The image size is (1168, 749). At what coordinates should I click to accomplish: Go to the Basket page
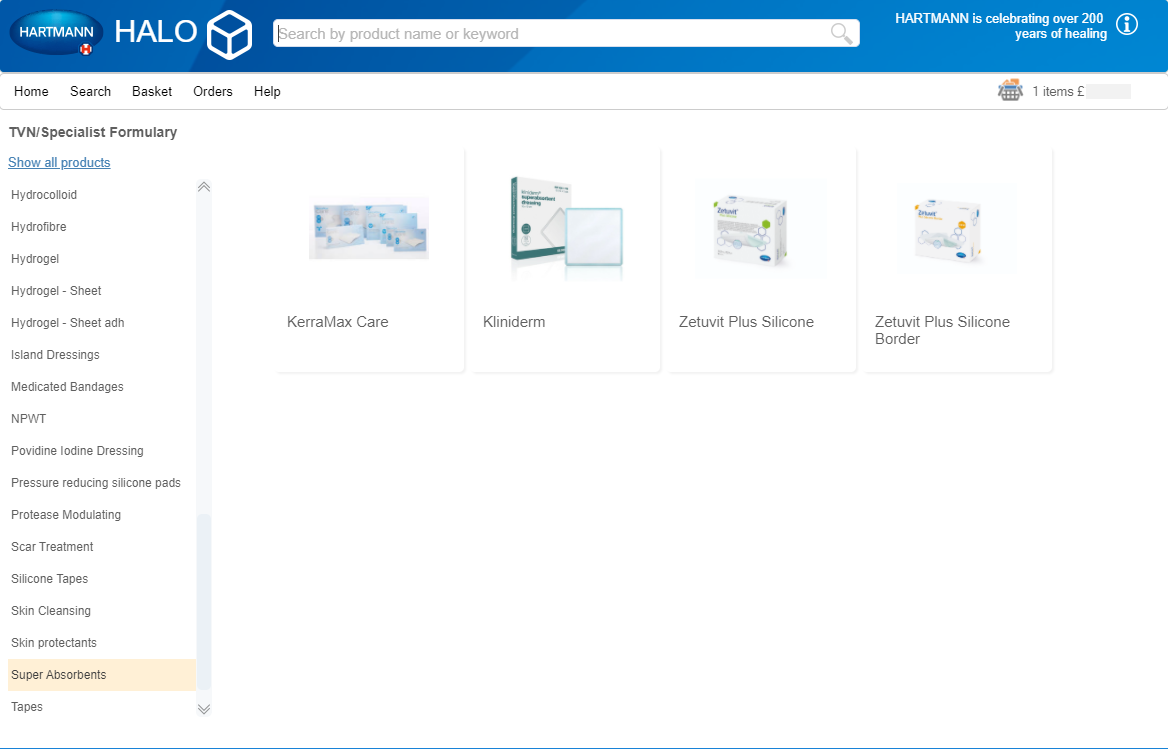pos(152,92)
